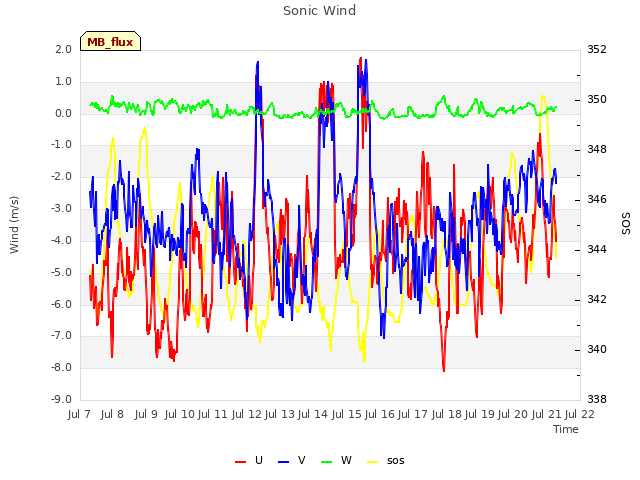The width and height of the screenshot is (640, 480).
Task: Click the -8.0 wind axis value
Action: [61, 367]
